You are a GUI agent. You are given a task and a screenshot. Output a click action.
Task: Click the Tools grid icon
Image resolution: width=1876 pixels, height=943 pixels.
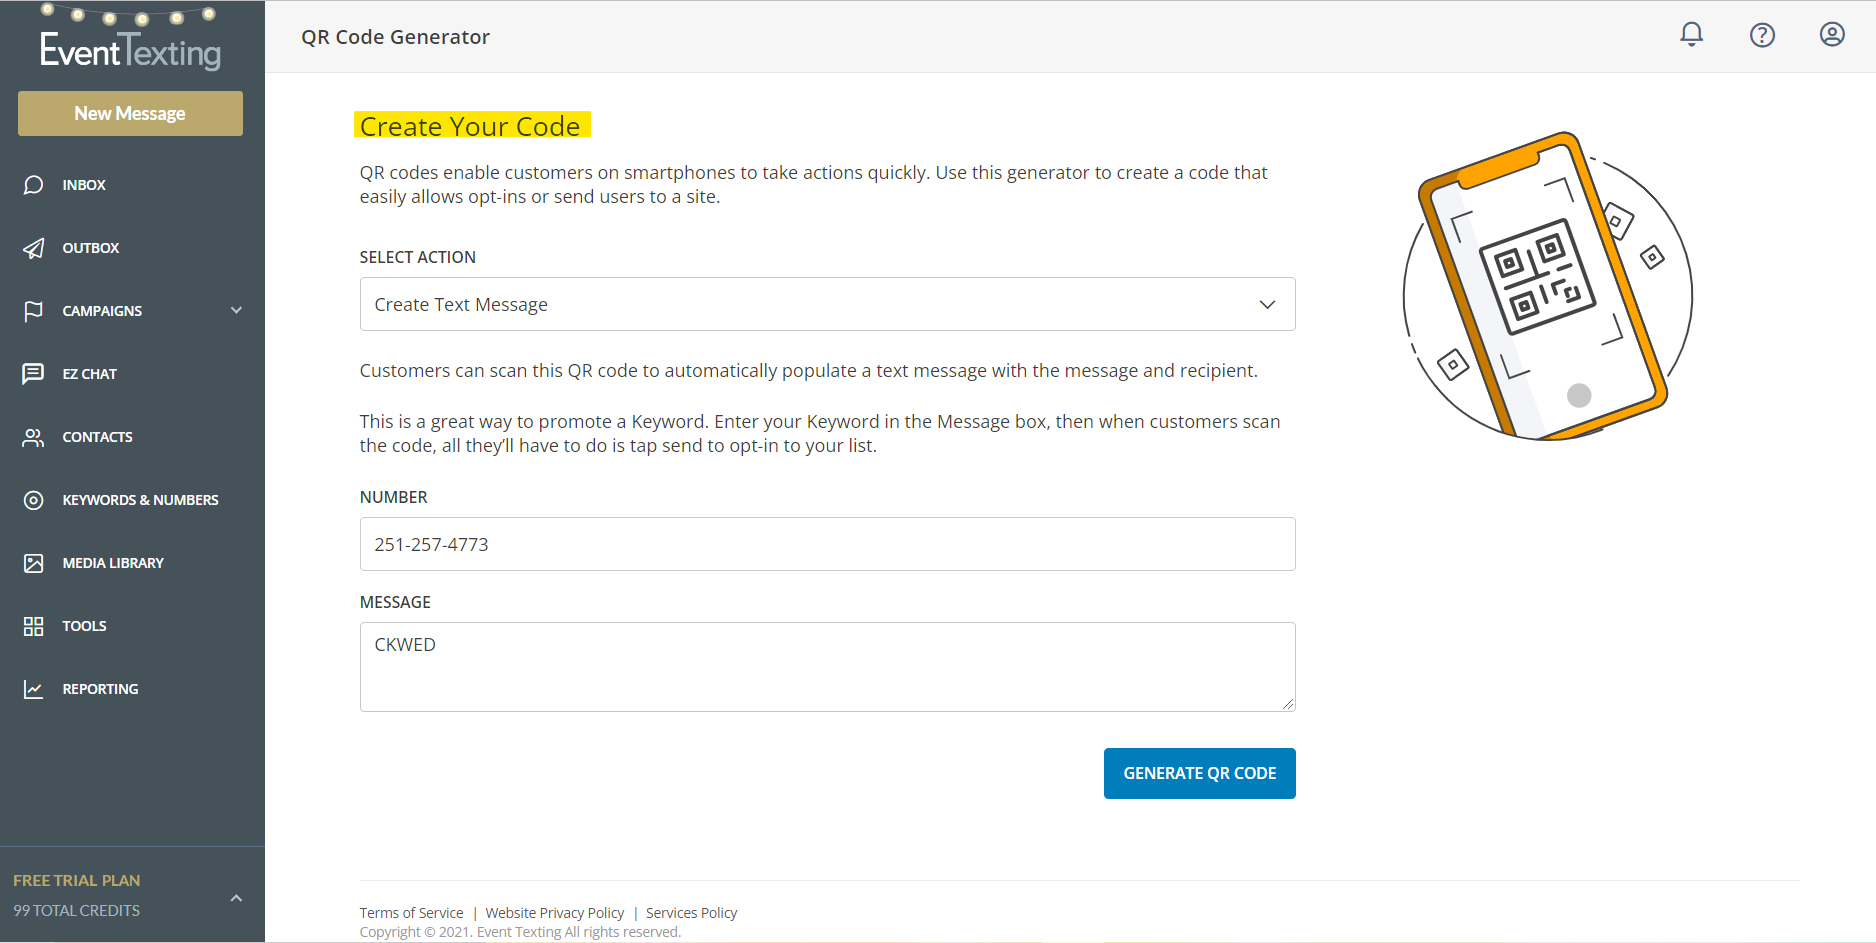(x=34, y=626)
